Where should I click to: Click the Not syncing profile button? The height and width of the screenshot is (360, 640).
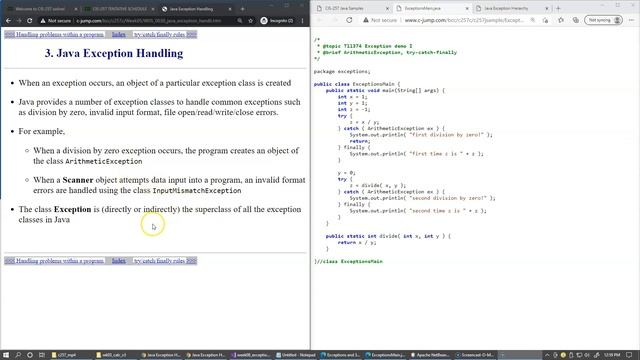click(x=604, y=20)
